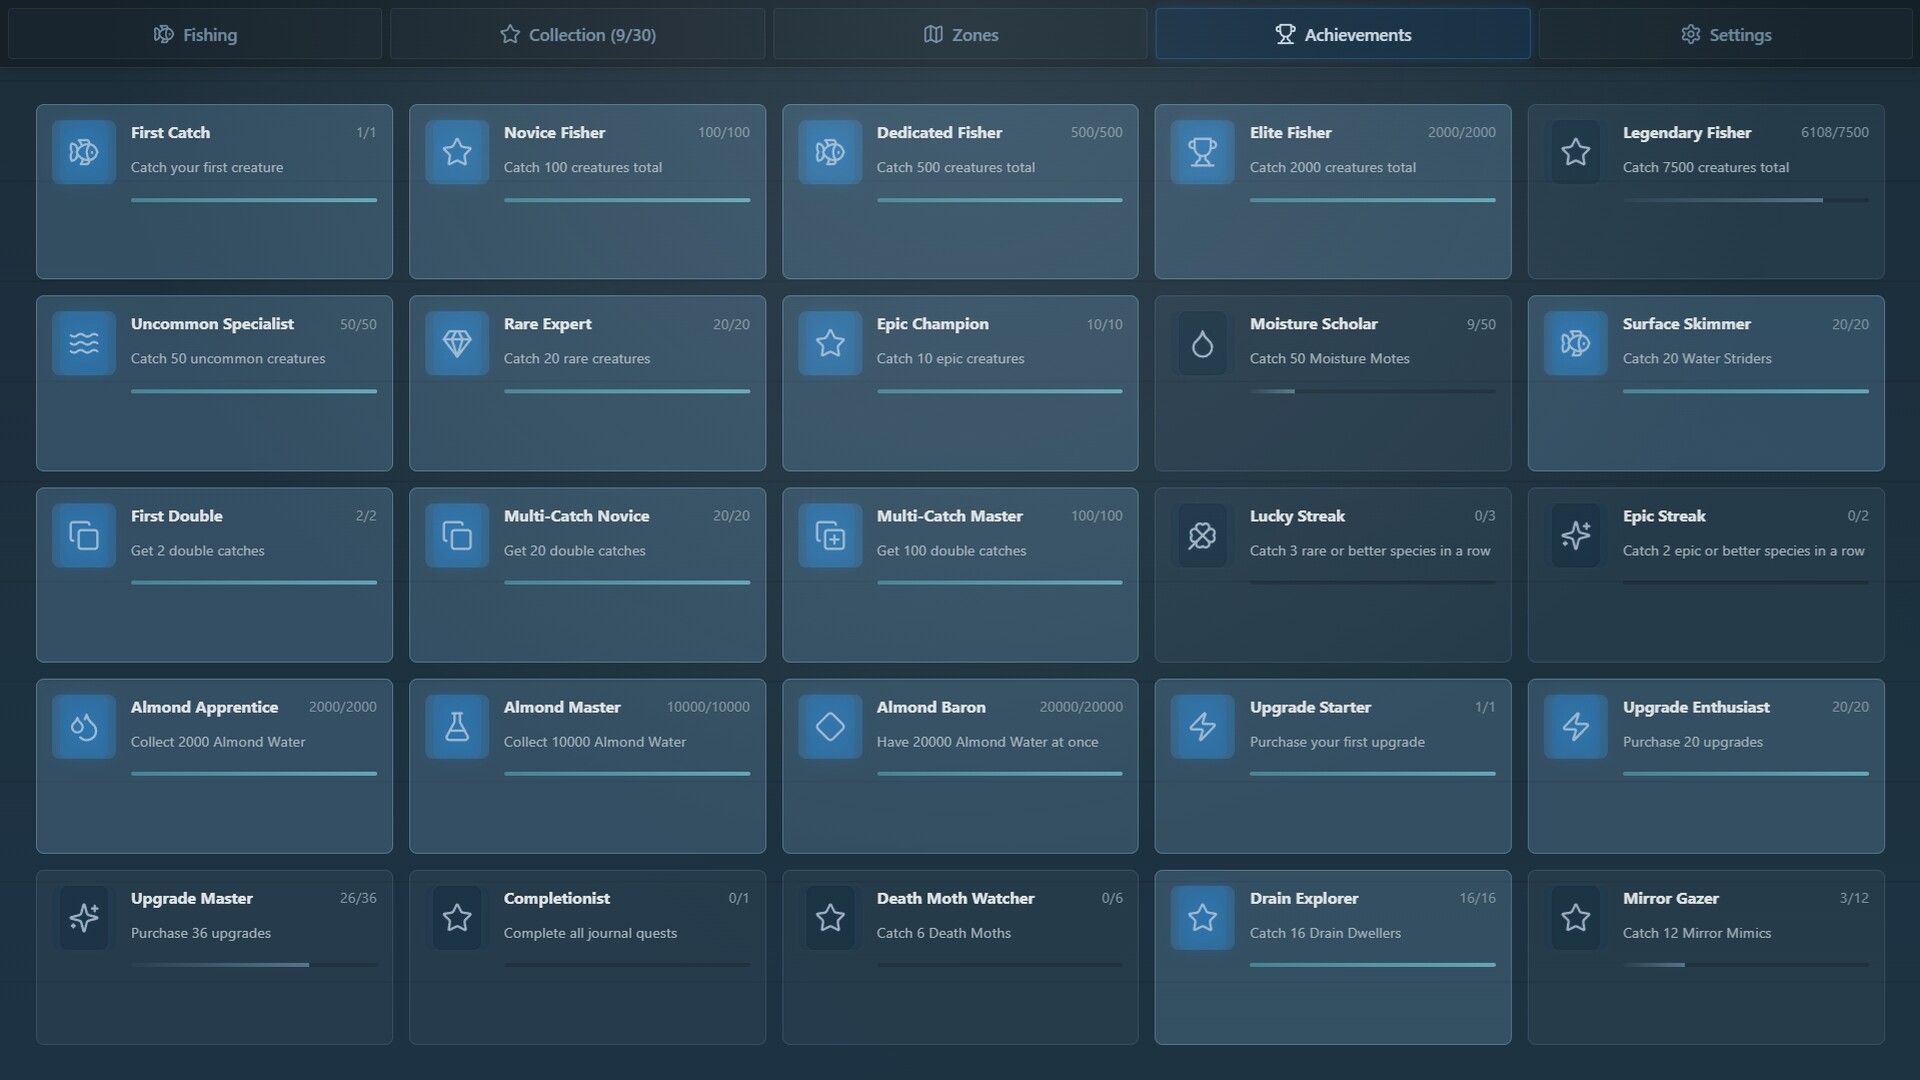
Task: Click the flask icon on Almond Master
Action: click(x=457, y=727)
